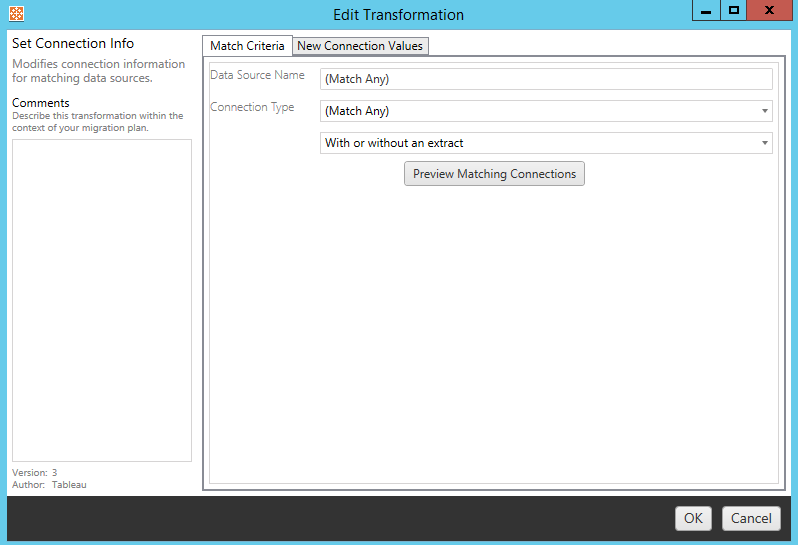Focus the Data Source Name field
The height and width of the screenshot is (545, 798).
click(546, 79)
